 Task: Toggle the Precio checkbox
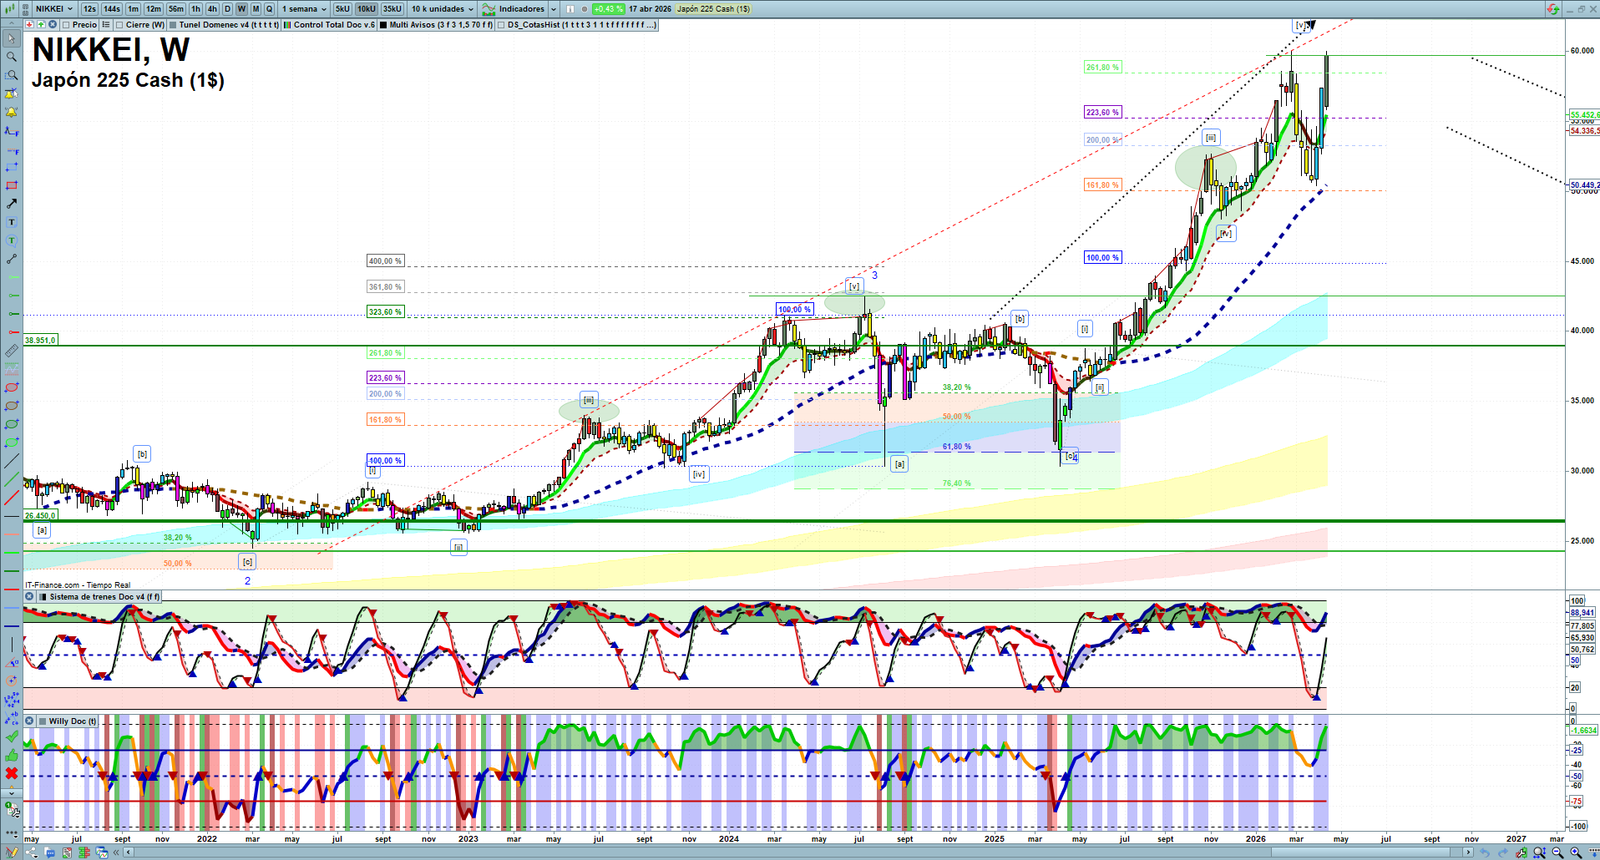coord(66,25)
